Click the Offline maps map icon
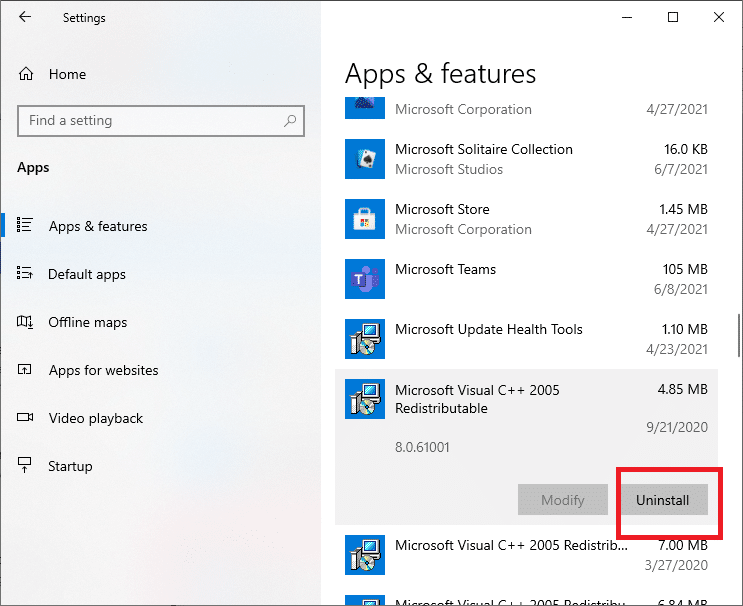The height and width of the screenshot is (606, 743). pyautogui.click(x=25, y=322)
